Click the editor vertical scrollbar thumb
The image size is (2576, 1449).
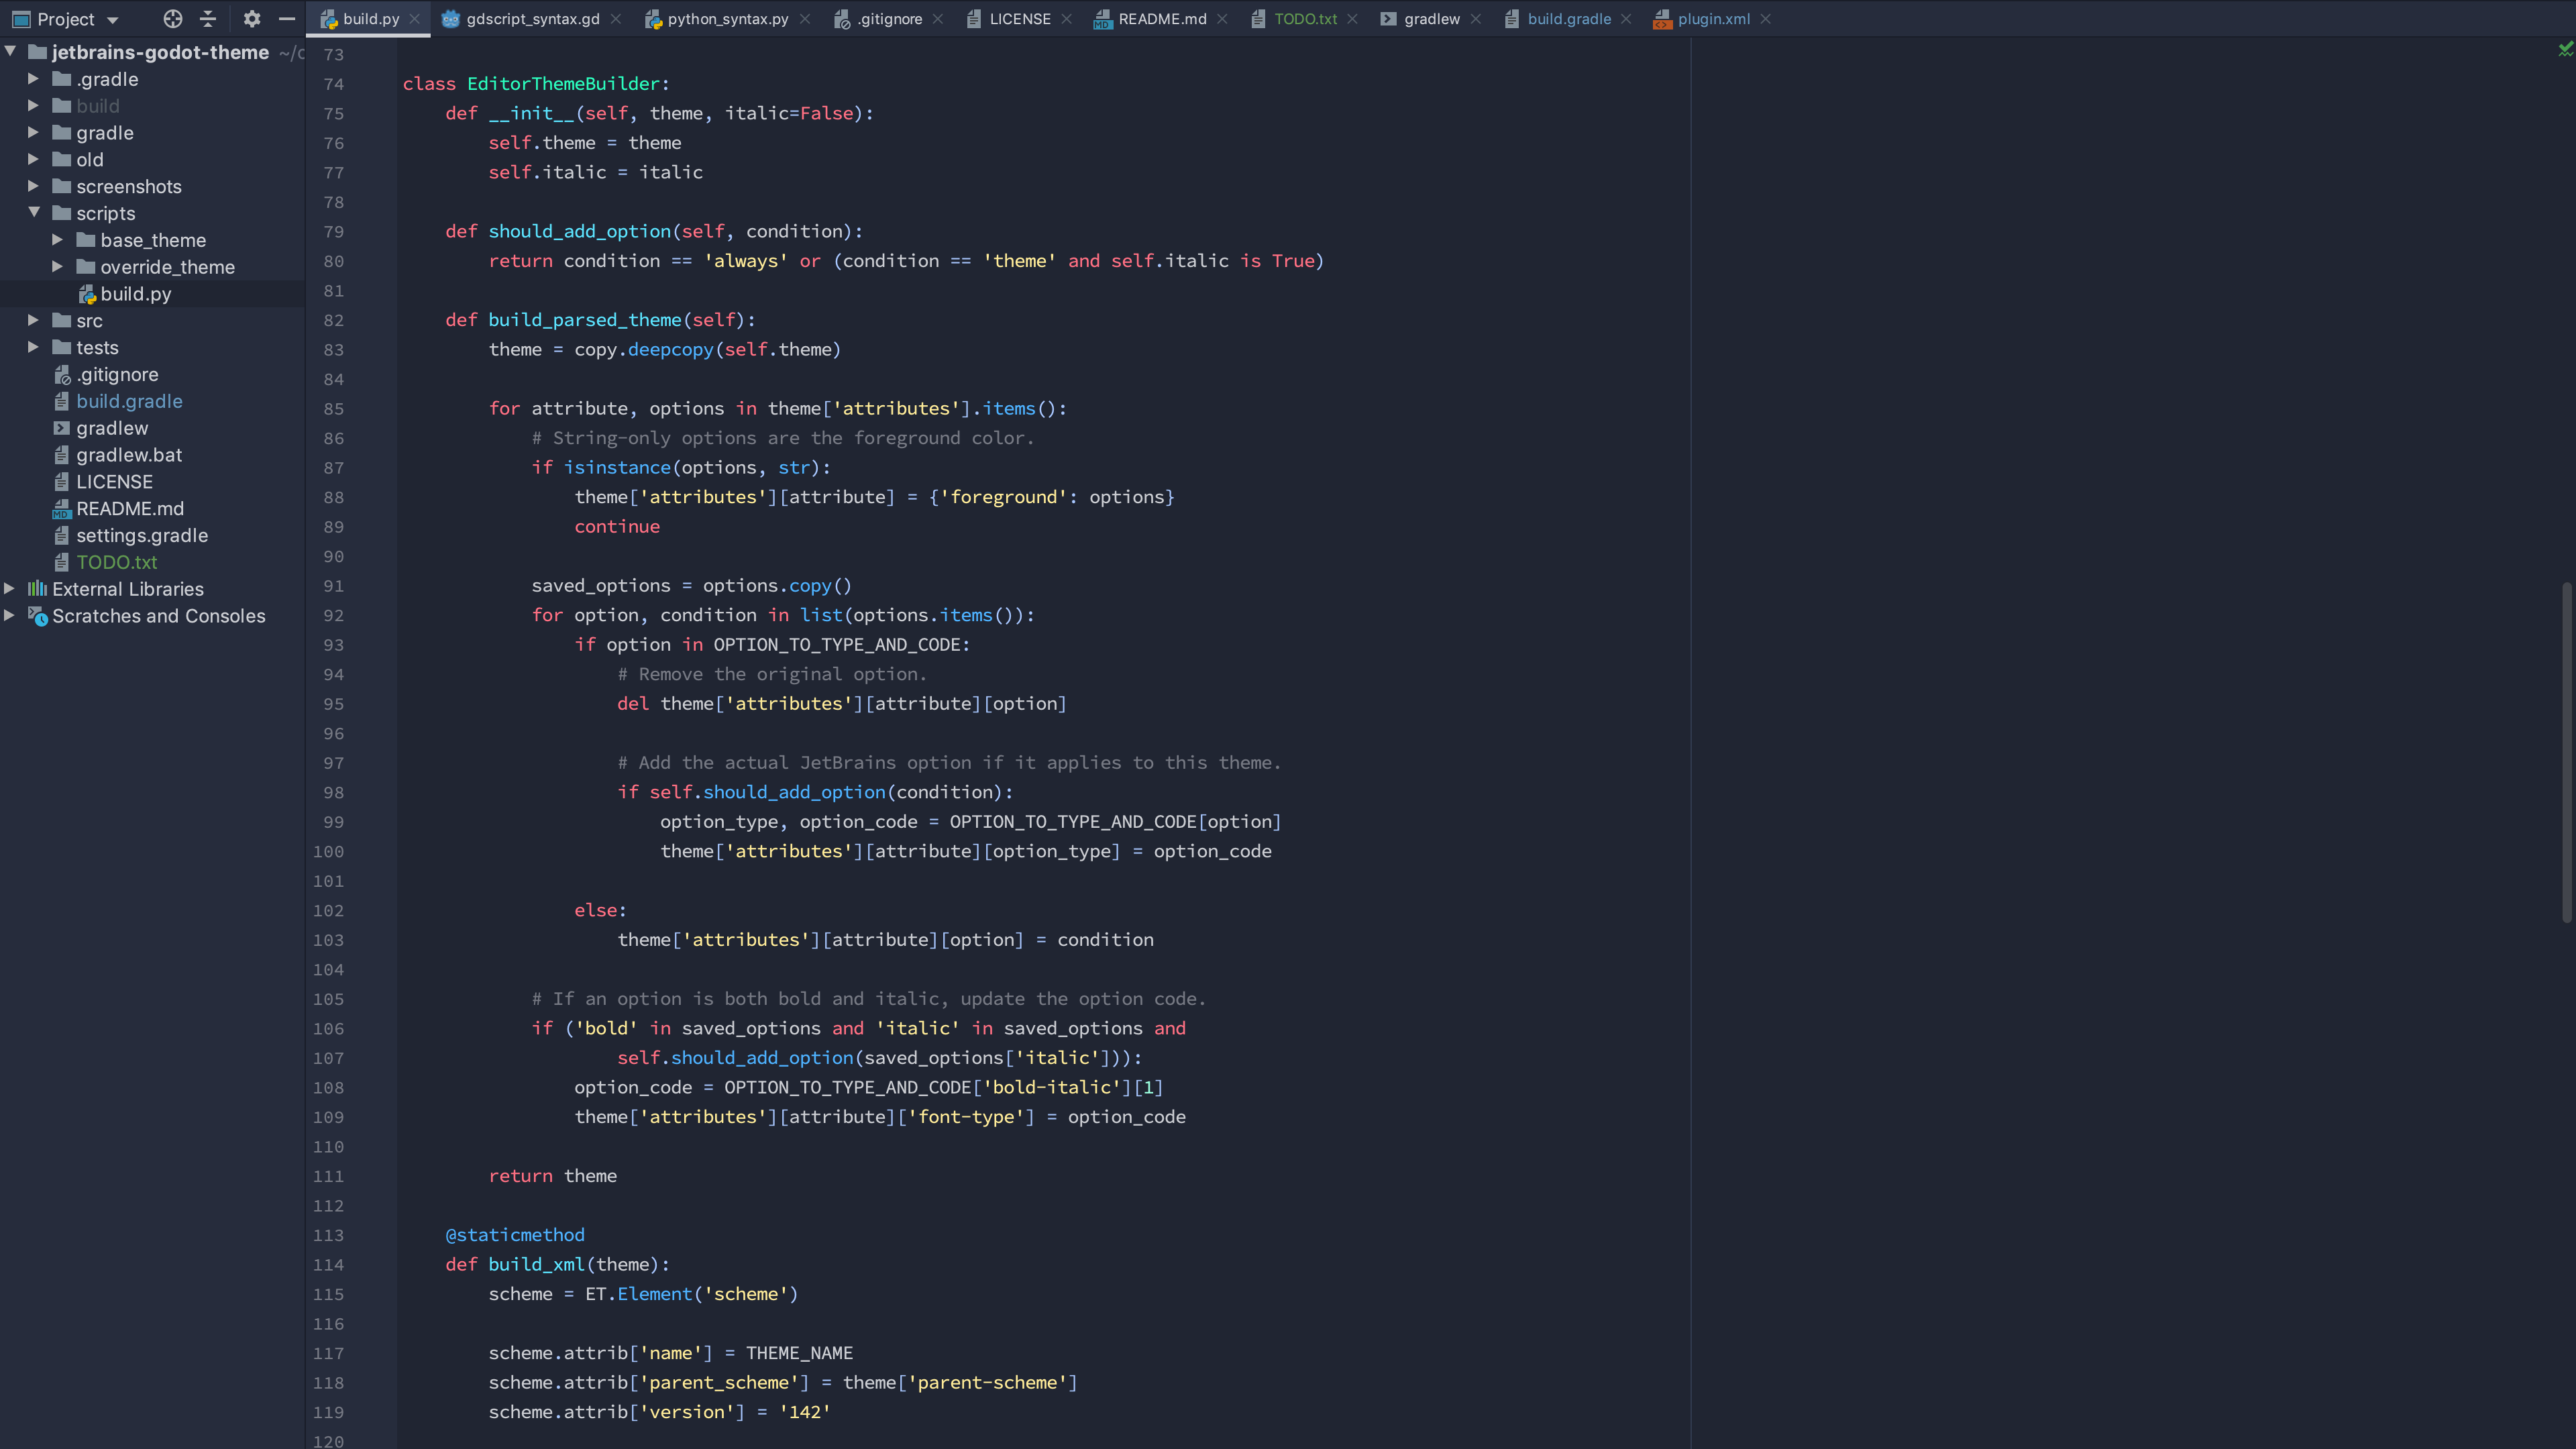2566,750
